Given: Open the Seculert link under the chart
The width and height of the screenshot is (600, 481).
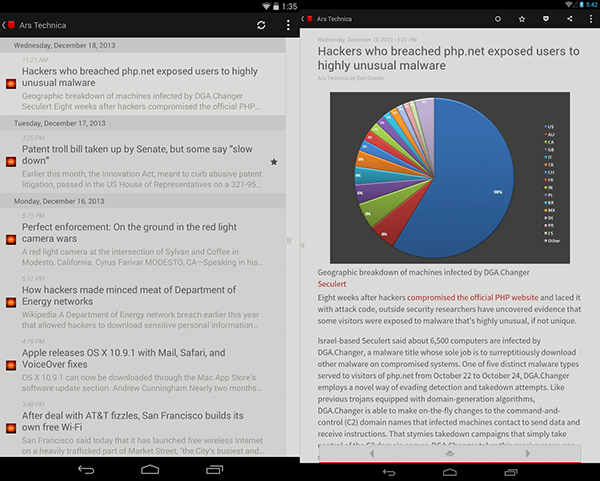Looking at the screenshot, I should (x=332, y=284).
